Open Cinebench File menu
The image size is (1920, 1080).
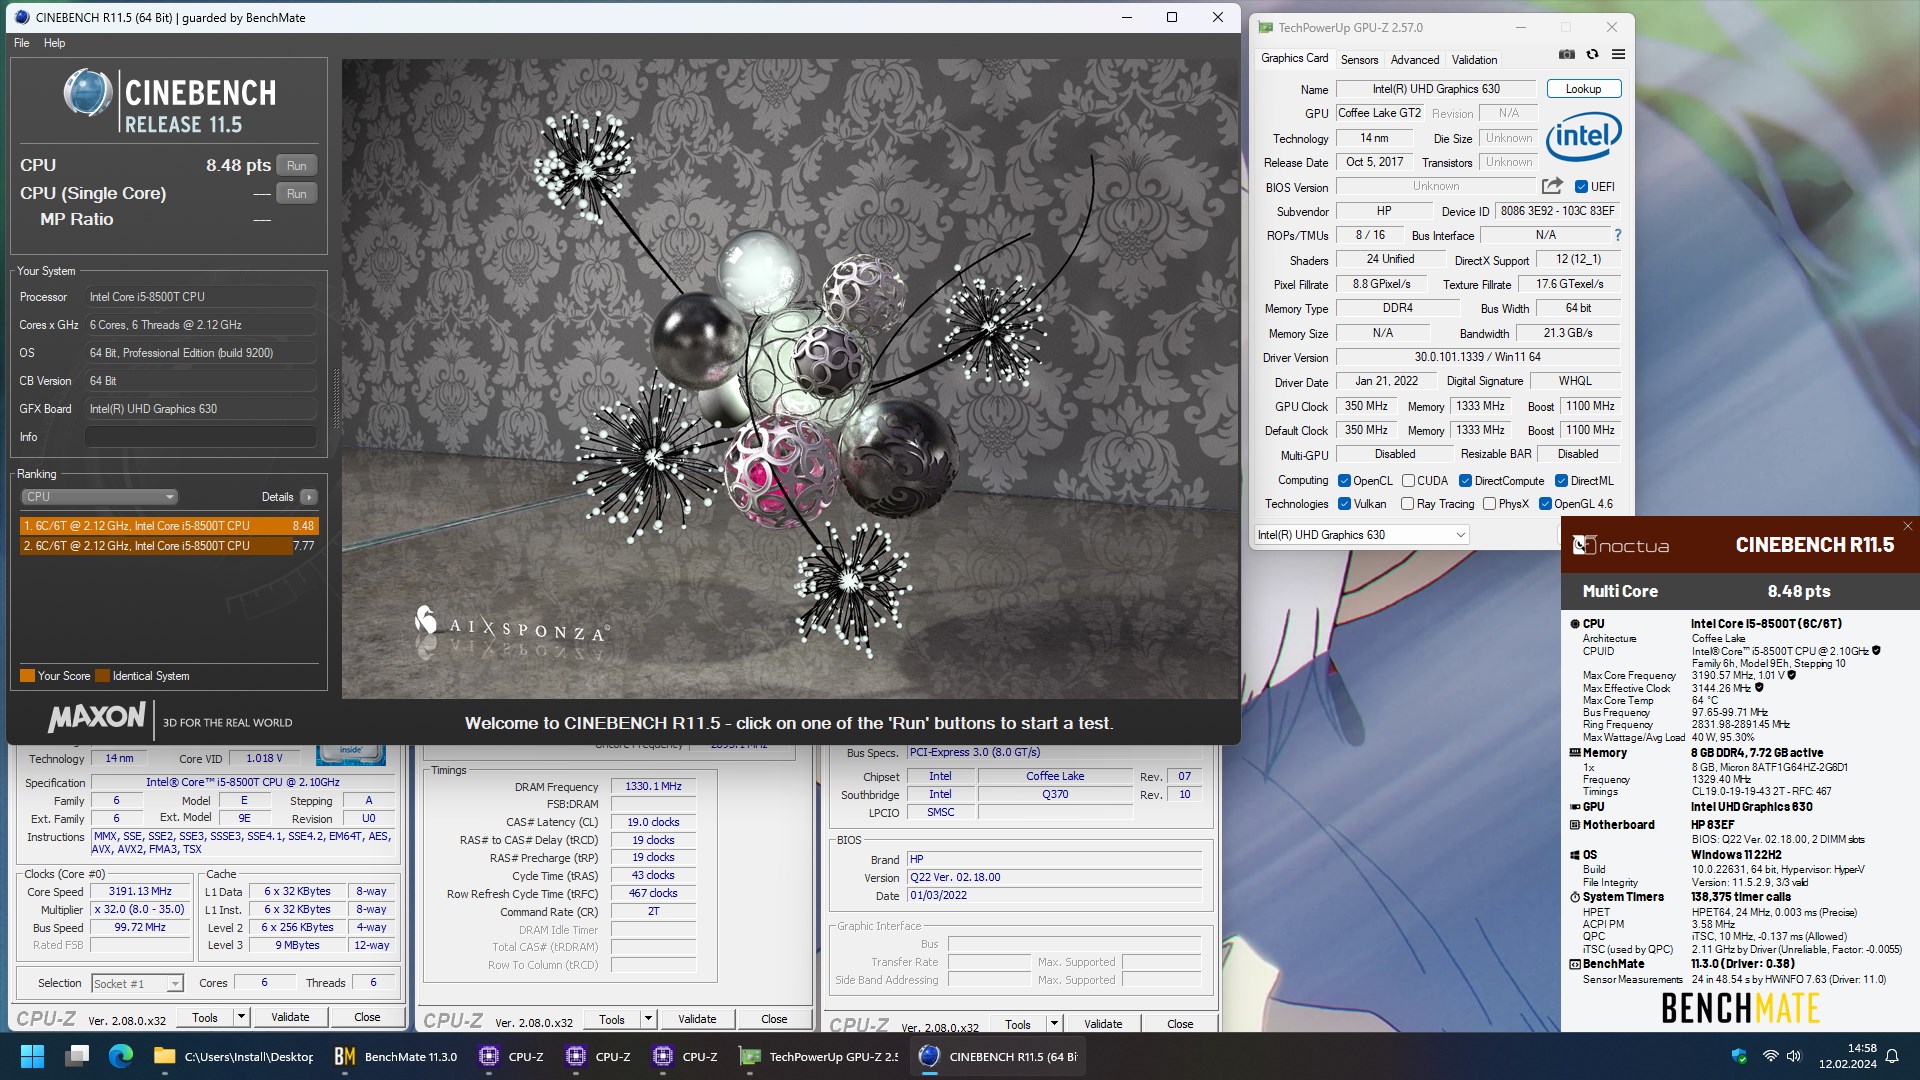pos(22,43)
